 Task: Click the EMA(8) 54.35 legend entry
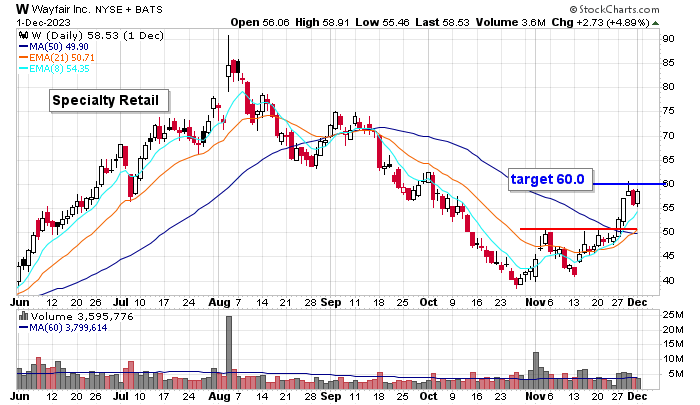coord(54,69)
